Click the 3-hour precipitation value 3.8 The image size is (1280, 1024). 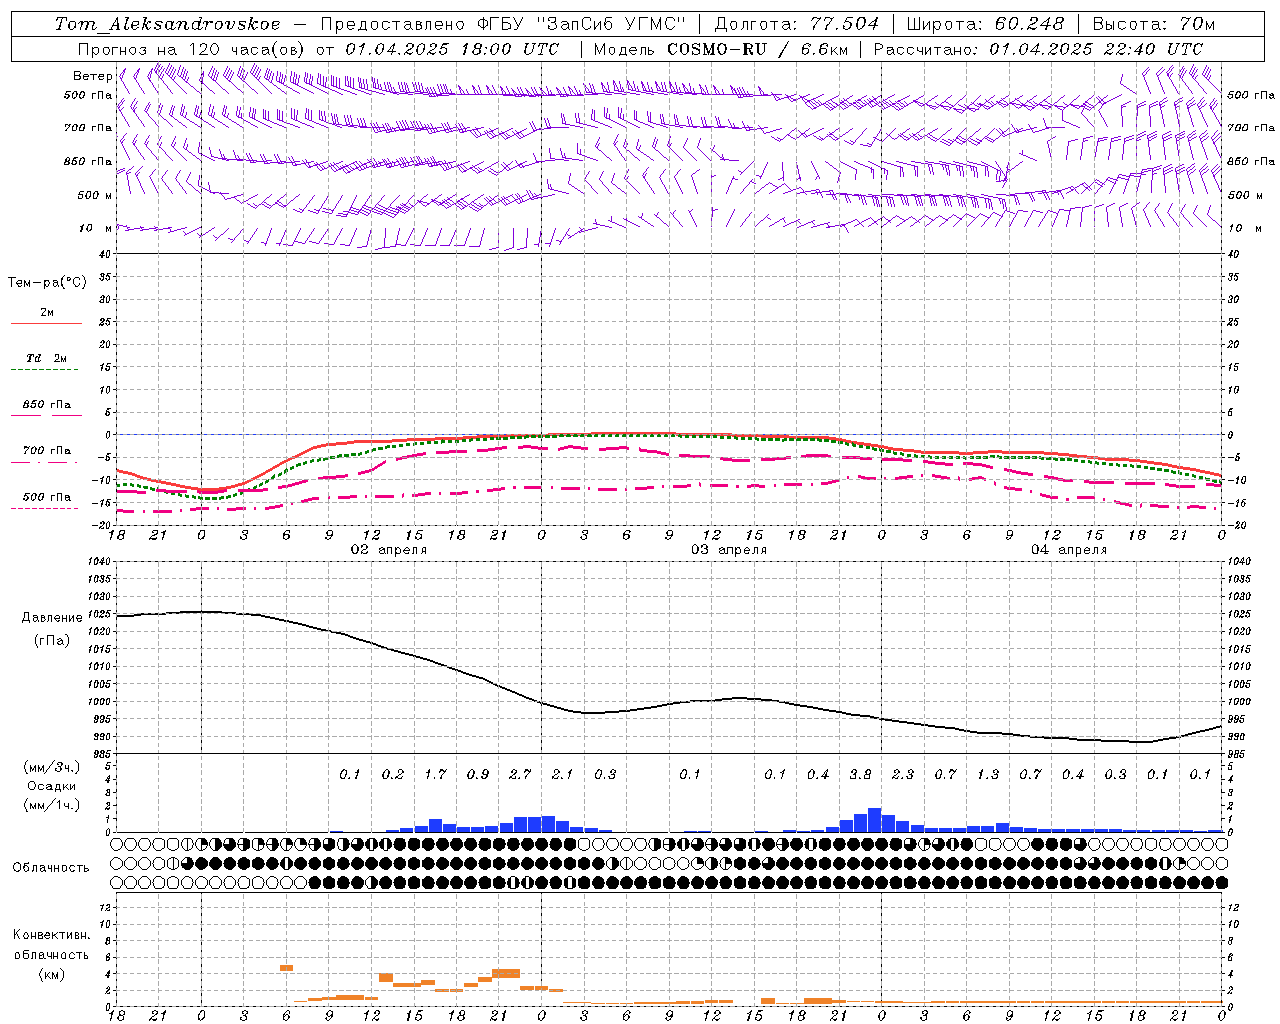[x=860, y=774]
